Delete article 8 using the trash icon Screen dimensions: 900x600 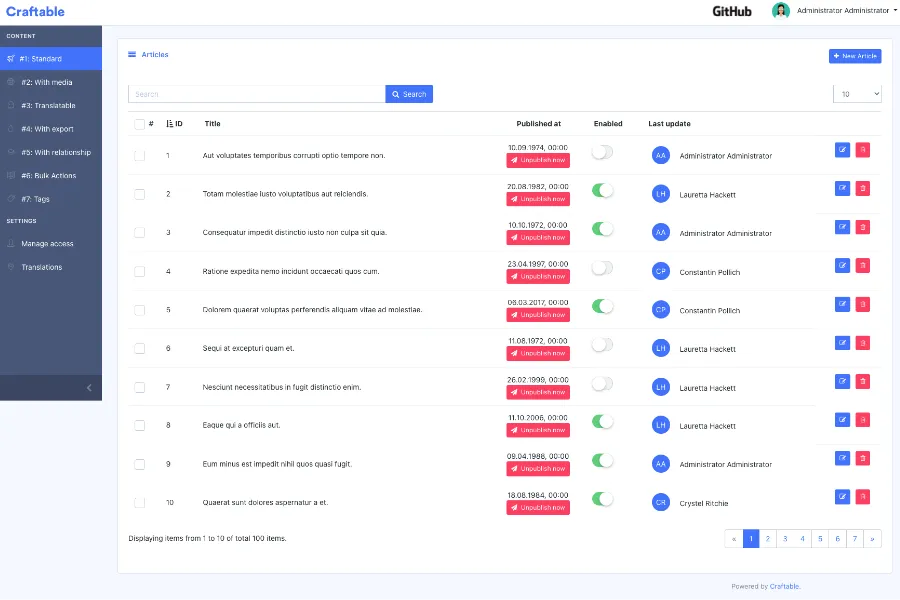click(x=862, y=419)
